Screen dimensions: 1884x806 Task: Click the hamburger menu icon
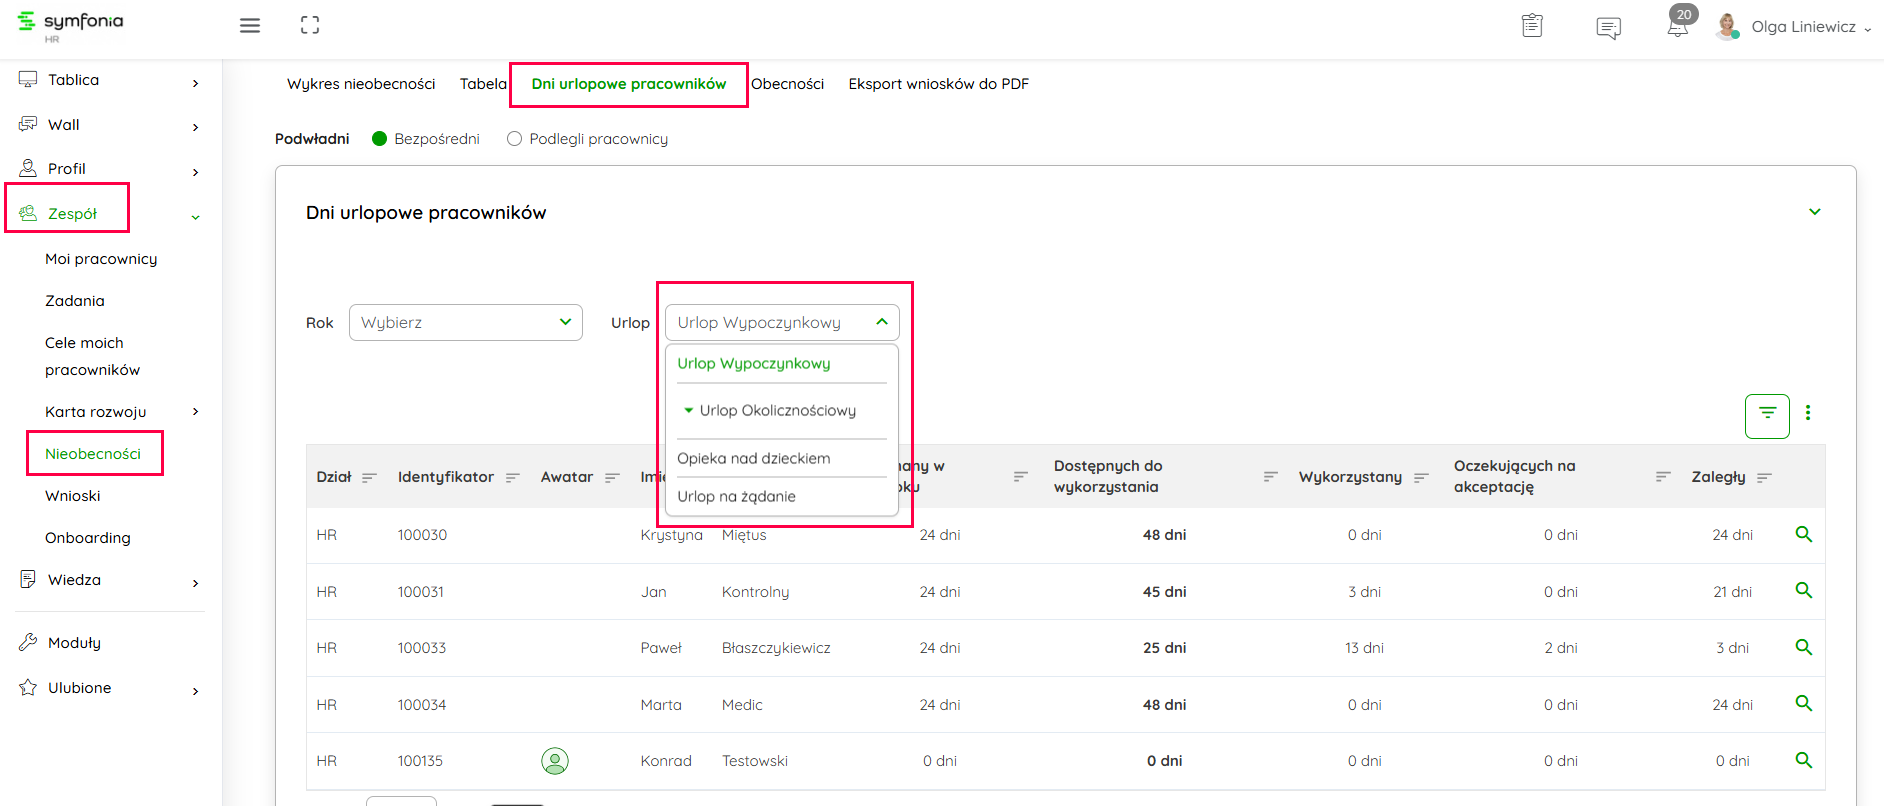pyautogui.click(x=250, y=26)
